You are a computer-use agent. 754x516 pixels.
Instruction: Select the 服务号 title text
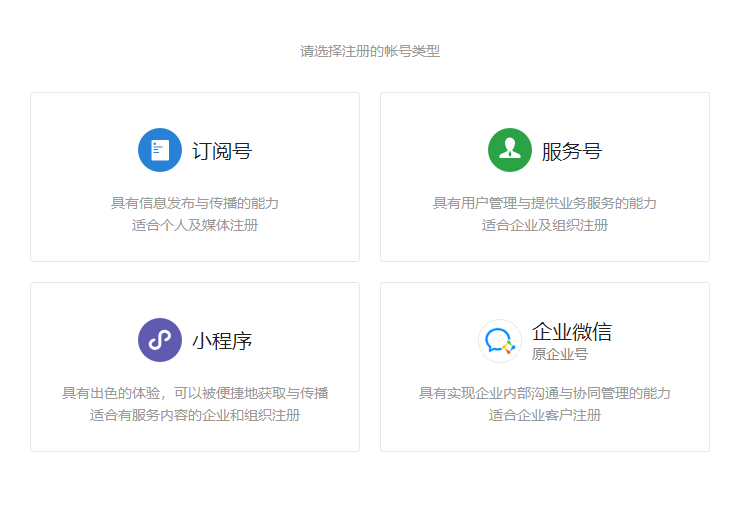pos(572,151)
